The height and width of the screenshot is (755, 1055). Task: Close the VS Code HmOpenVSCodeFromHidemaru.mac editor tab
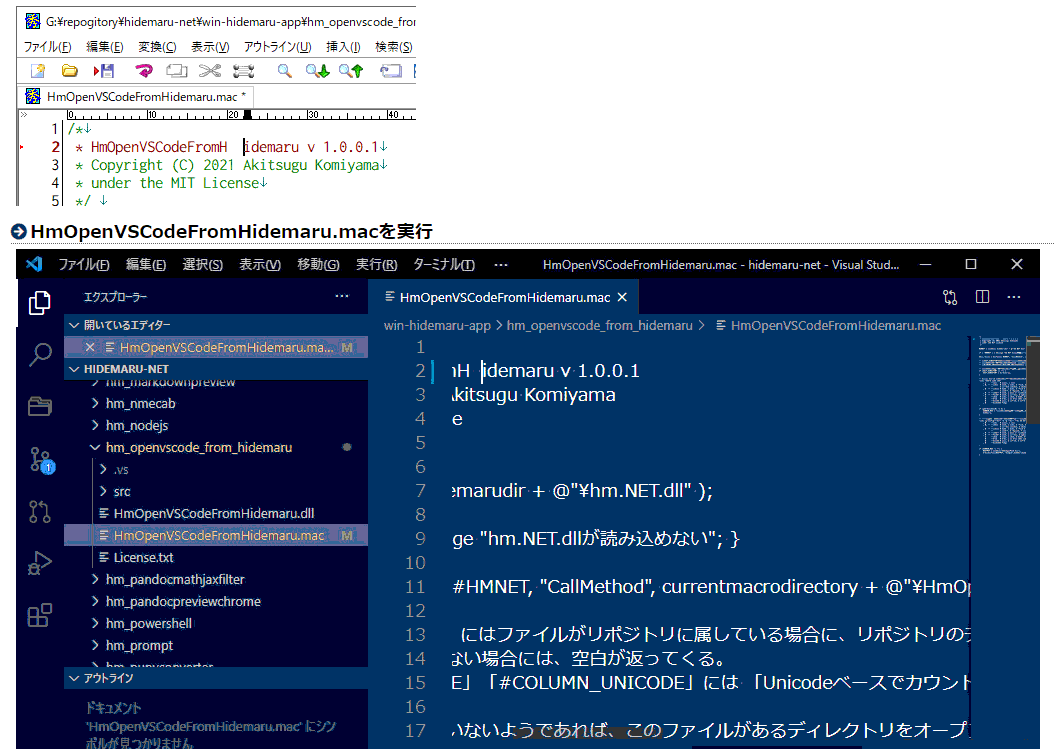click(x=622, y=297)
